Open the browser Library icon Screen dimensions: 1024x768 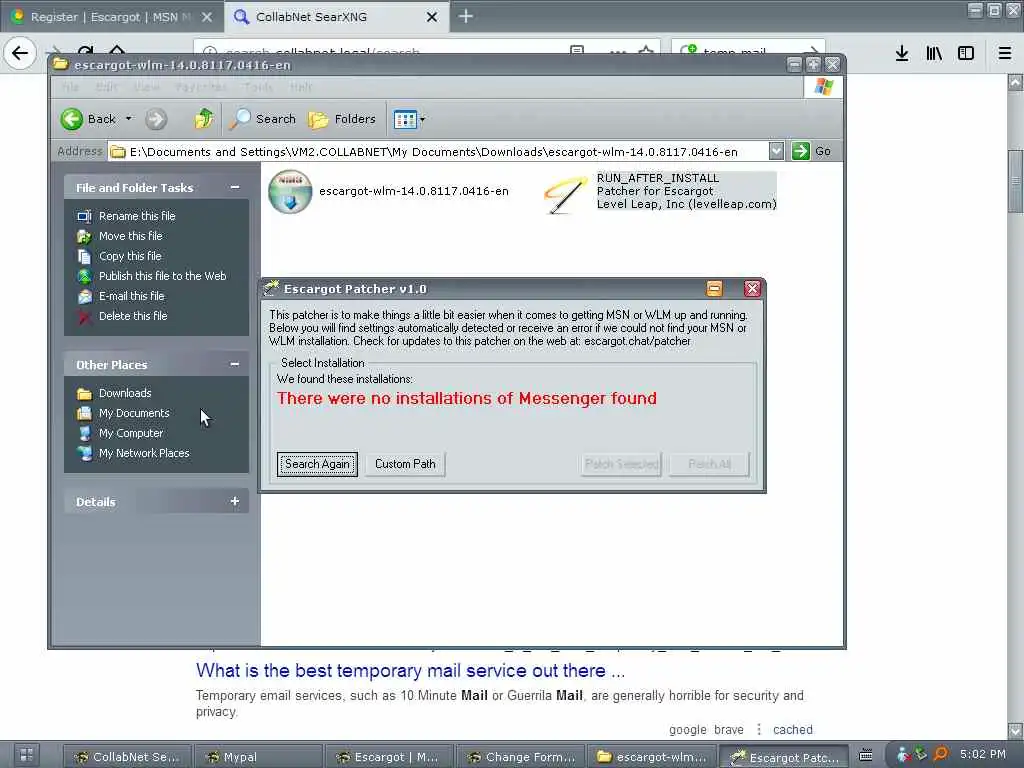click(934, 53)
